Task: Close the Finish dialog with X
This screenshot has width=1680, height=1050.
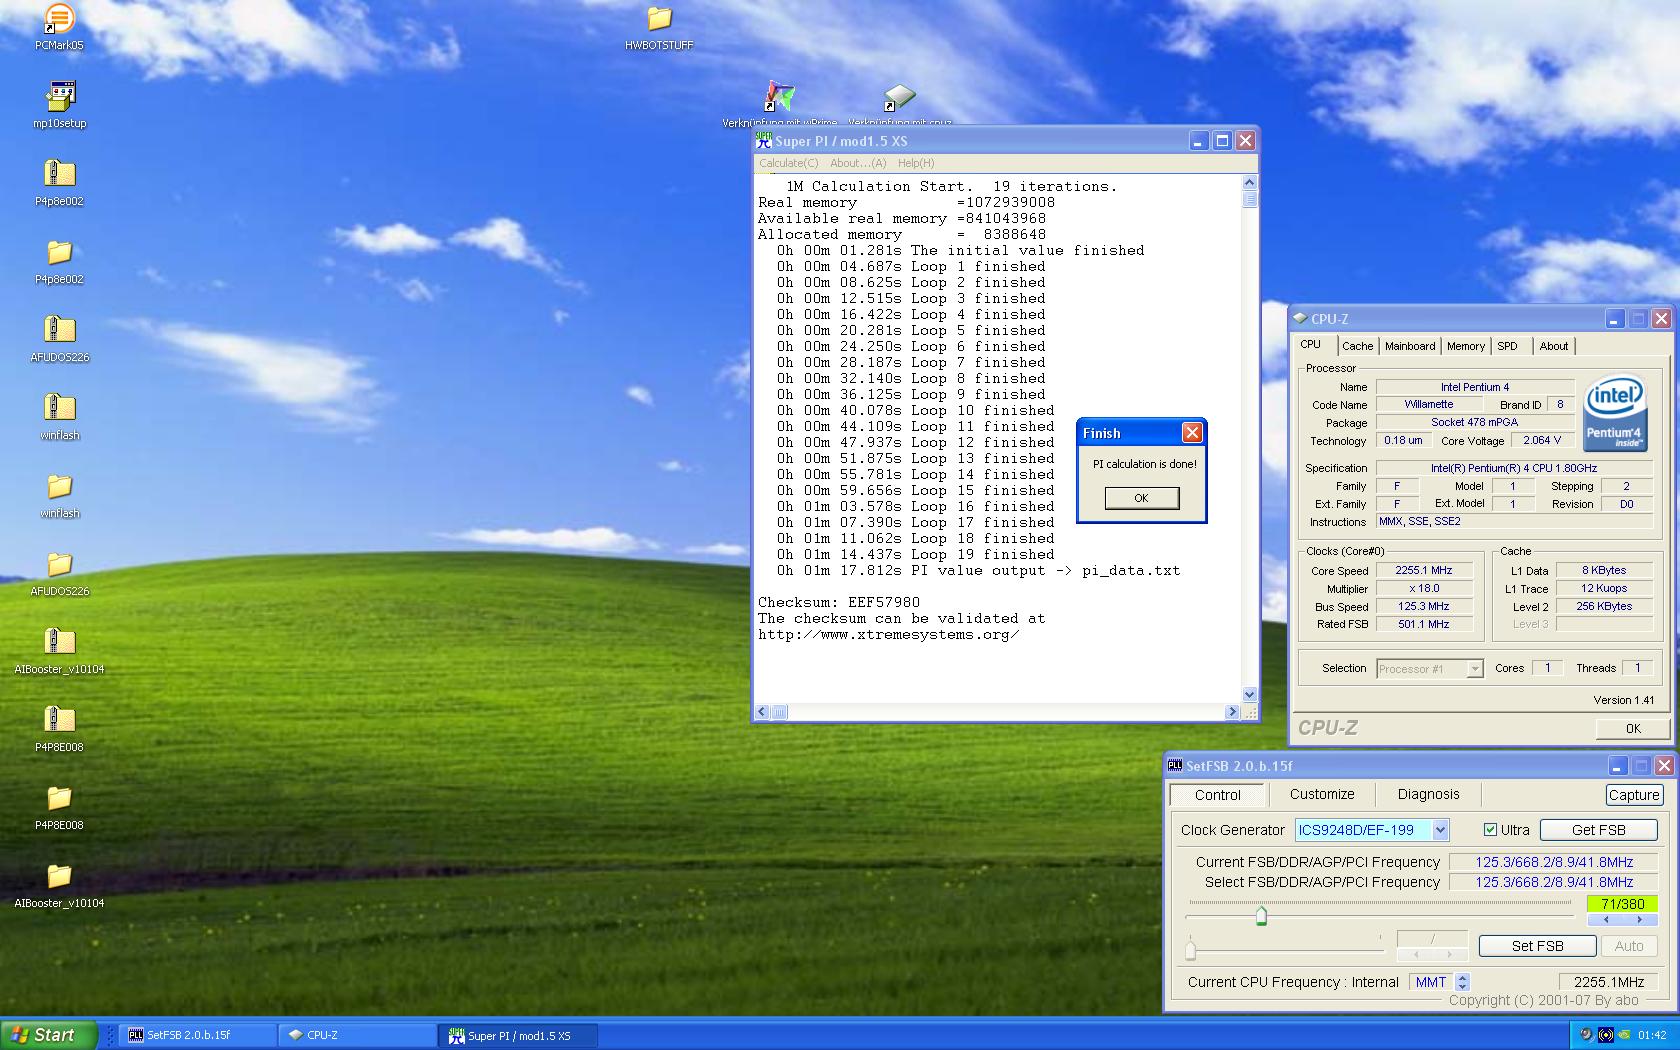Action: pyautogui.click(x=1192, y=432)
